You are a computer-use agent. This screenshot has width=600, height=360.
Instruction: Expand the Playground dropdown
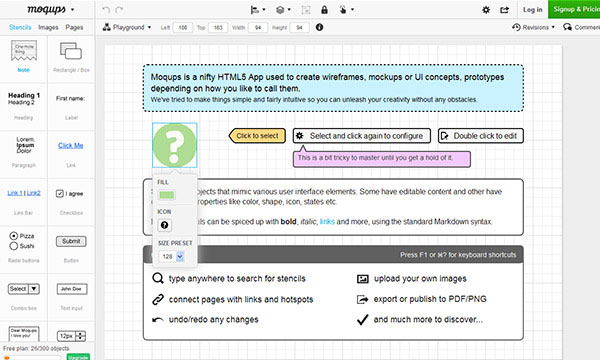coord(127,27)
